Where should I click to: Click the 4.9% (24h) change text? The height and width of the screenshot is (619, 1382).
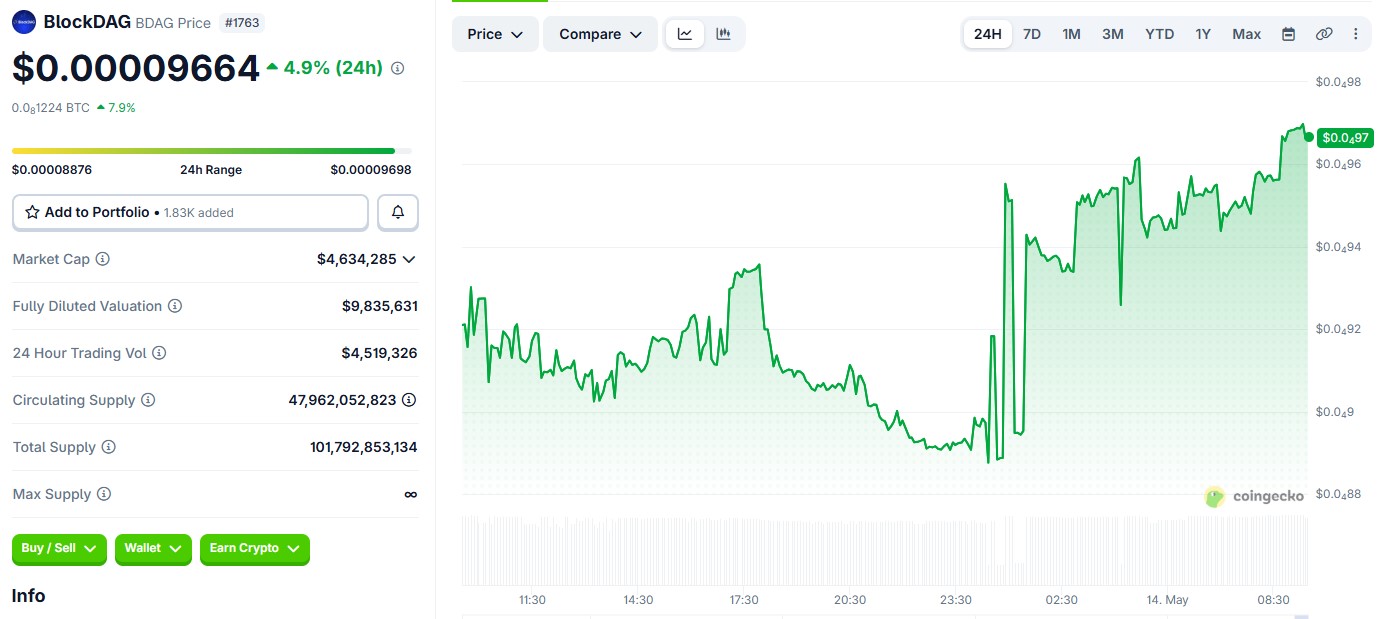(333, 68)
